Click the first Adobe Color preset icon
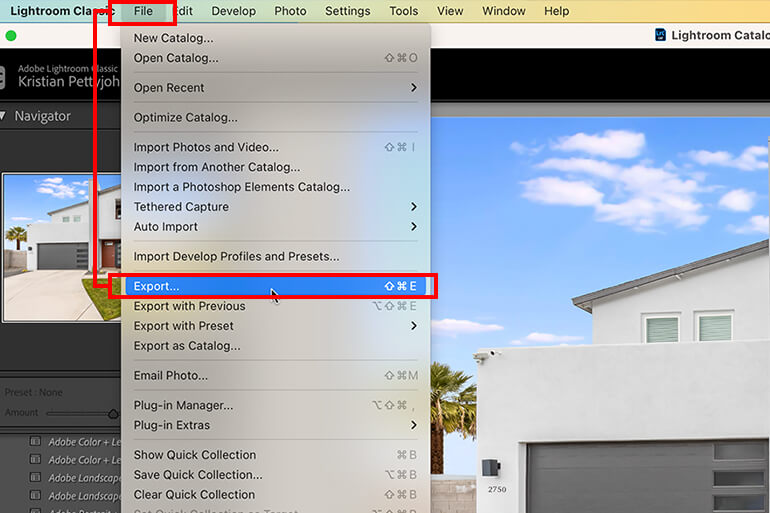Screen dimensions: 770x513 click(x=35, y=441)
